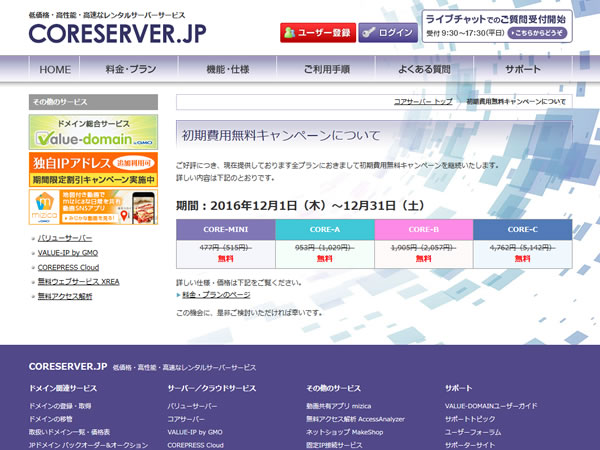Screen dimensions: 600x450
Task: Open the よくある質問 navigation item
Action: coord(424,69)
